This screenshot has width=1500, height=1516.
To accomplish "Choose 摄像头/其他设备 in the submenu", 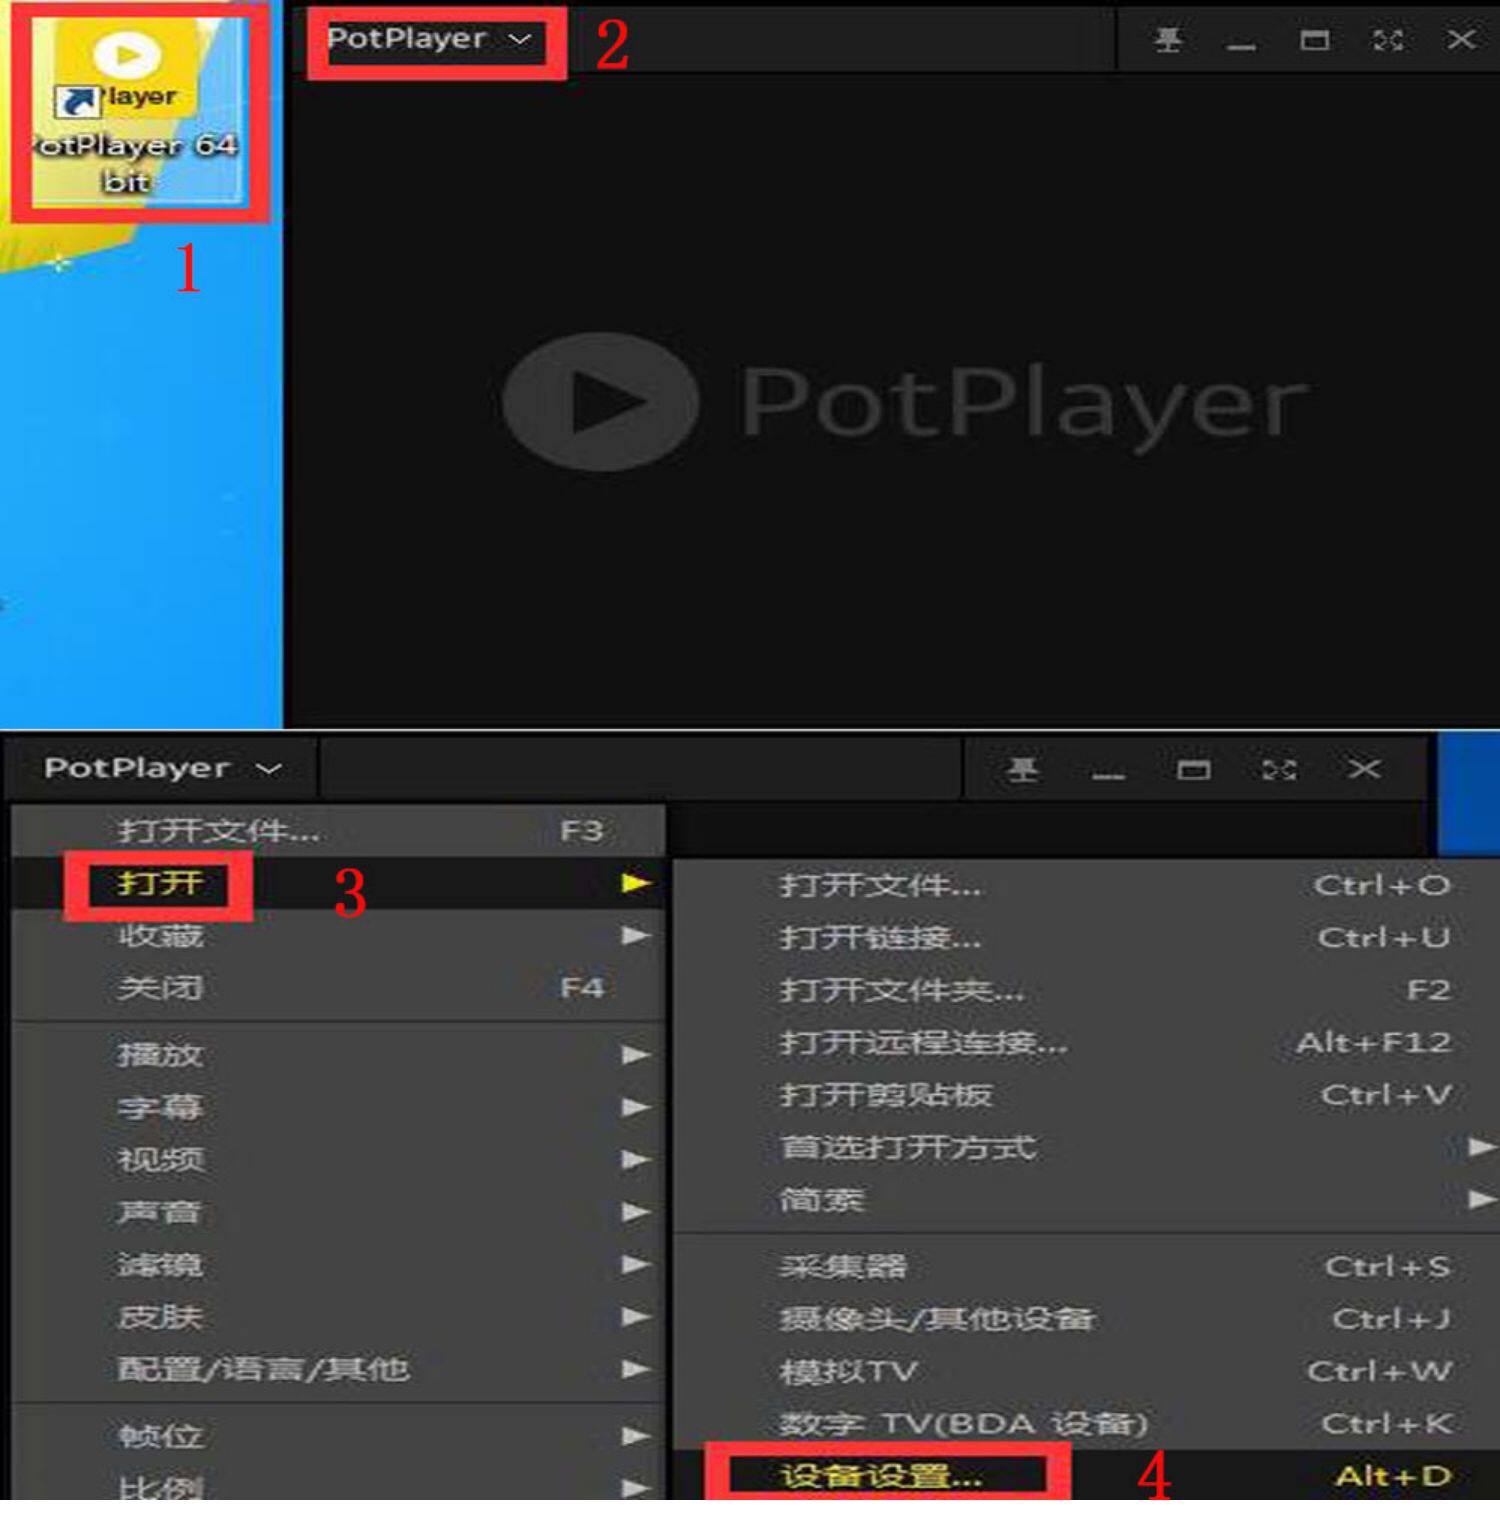I will point(1087,1319).
